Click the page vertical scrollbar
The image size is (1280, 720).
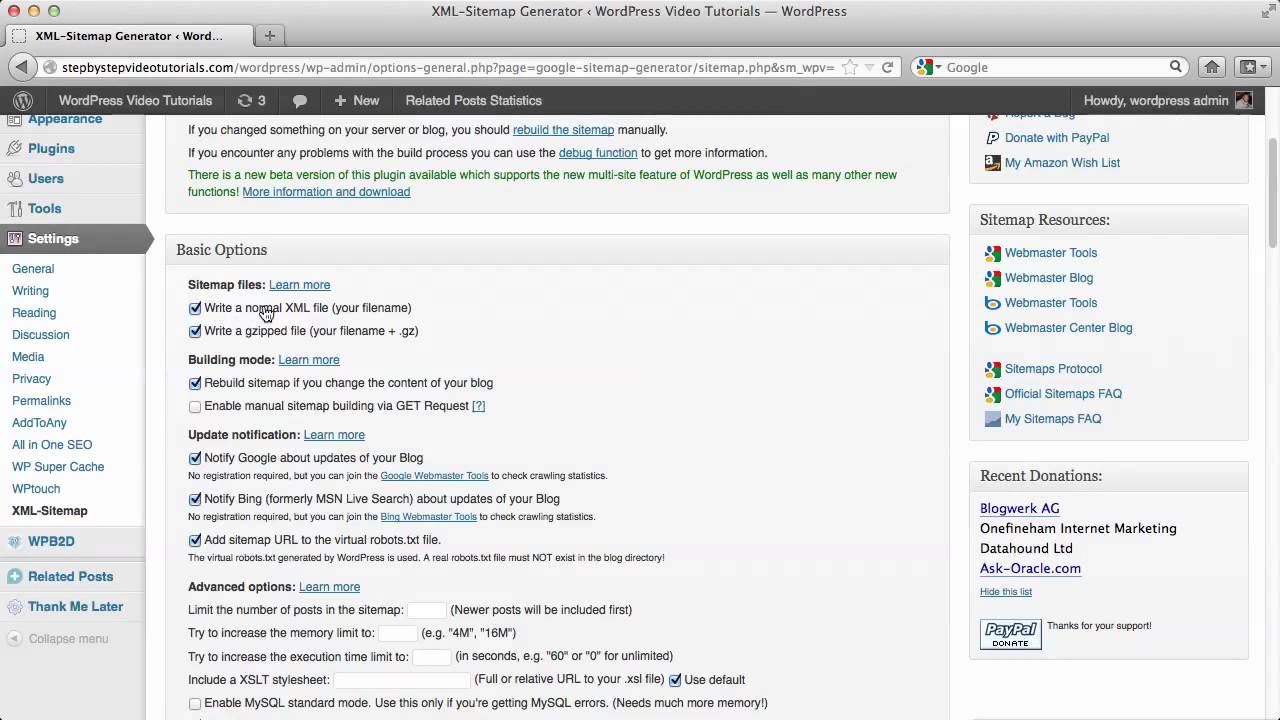coord(1272,195)
